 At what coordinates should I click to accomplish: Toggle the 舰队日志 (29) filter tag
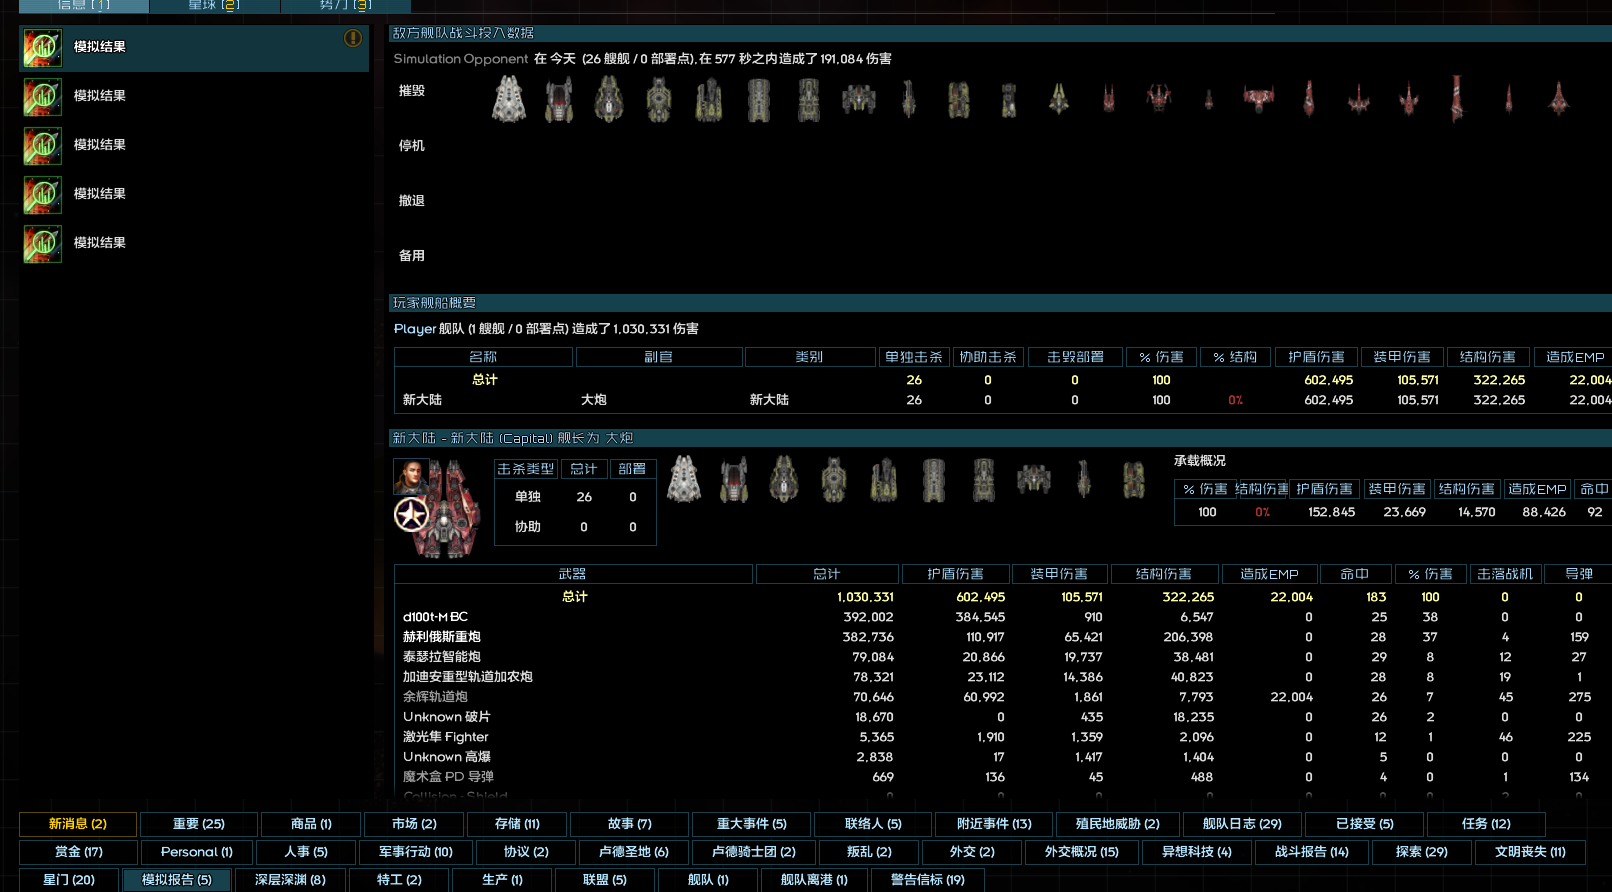[x=1242, y=824]
